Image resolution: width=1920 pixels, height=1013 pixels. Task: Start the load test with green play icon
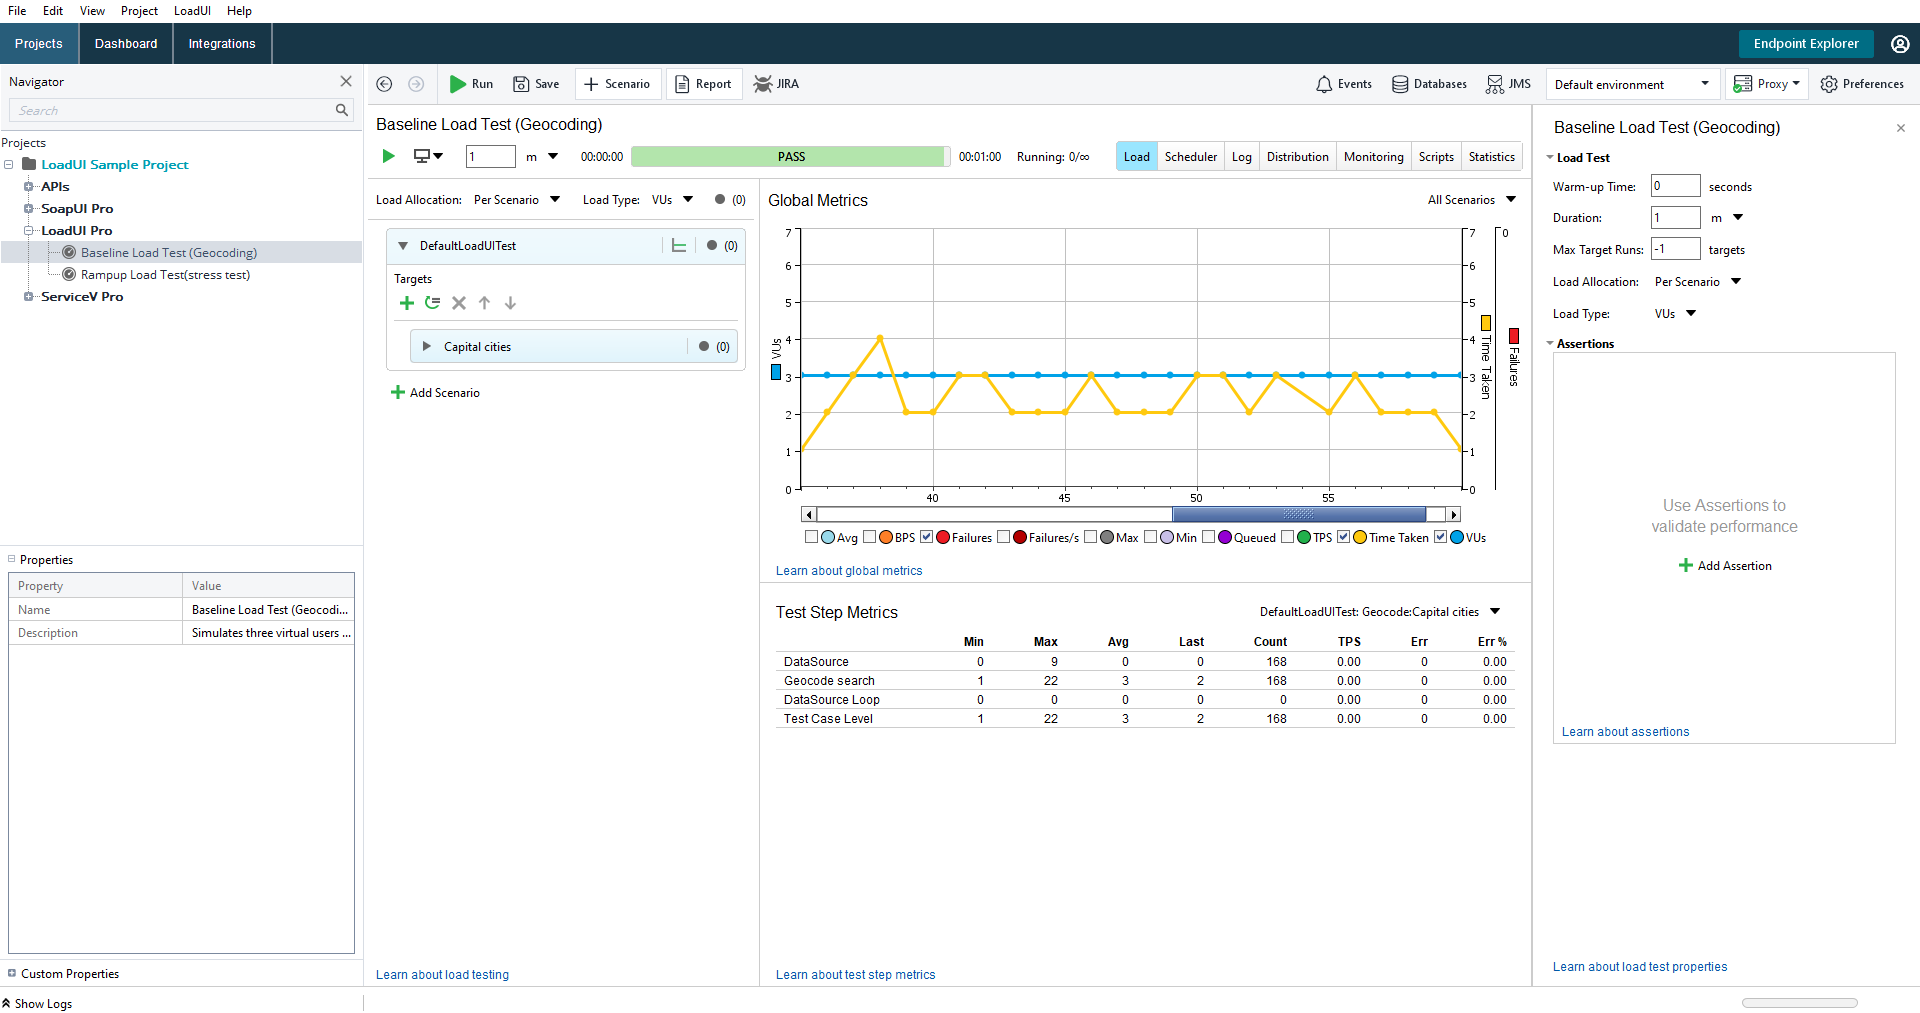(x=389, y=156)
